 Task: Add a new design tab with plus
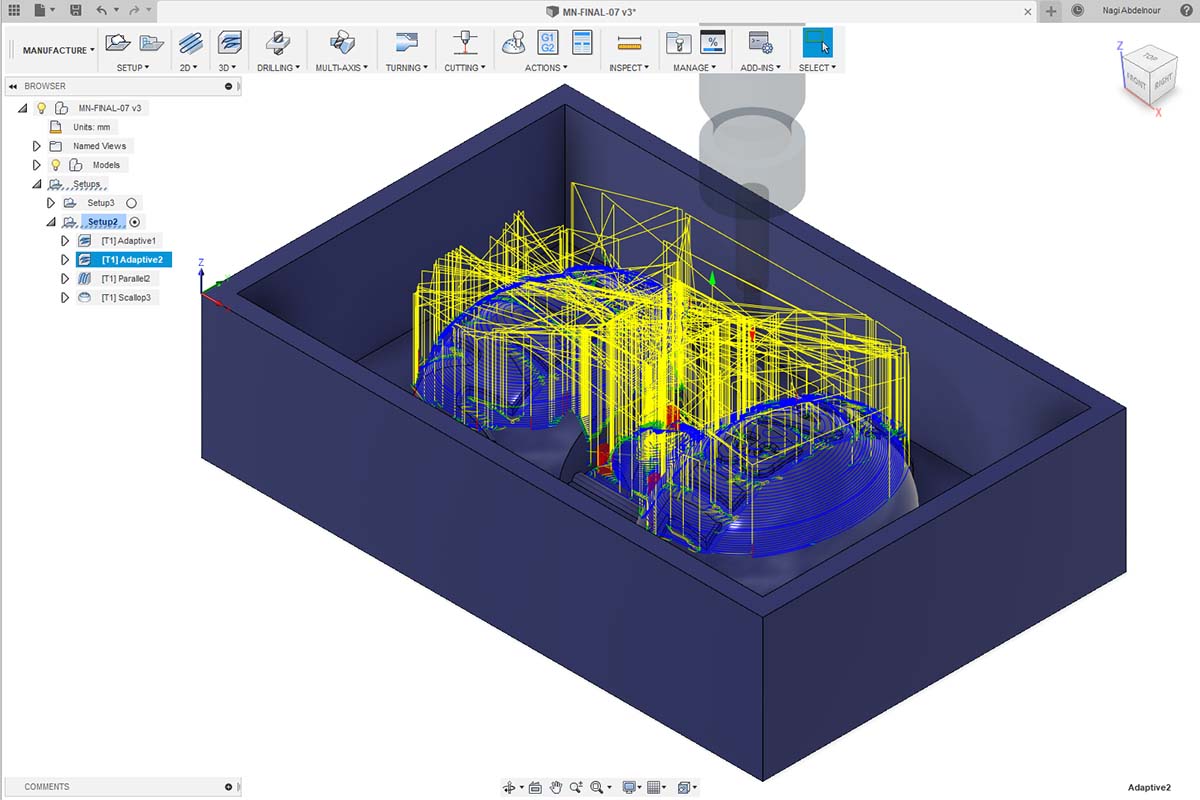pos(1050,10)
